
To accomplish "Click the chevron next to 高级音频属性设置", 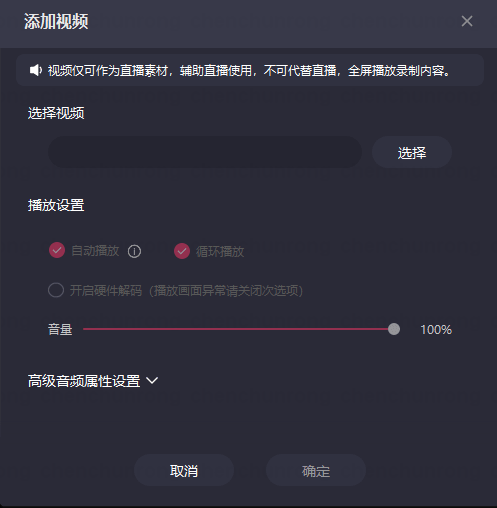I will click(x=152, y=380).
